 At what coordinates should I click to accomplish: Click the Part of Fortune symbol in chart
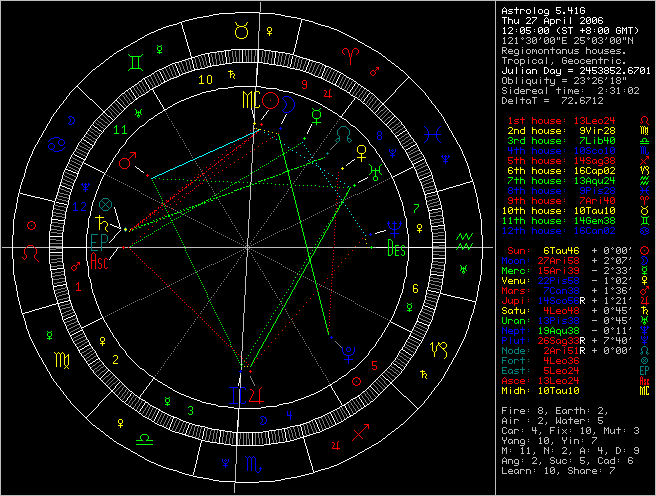(x=121, y=205)
